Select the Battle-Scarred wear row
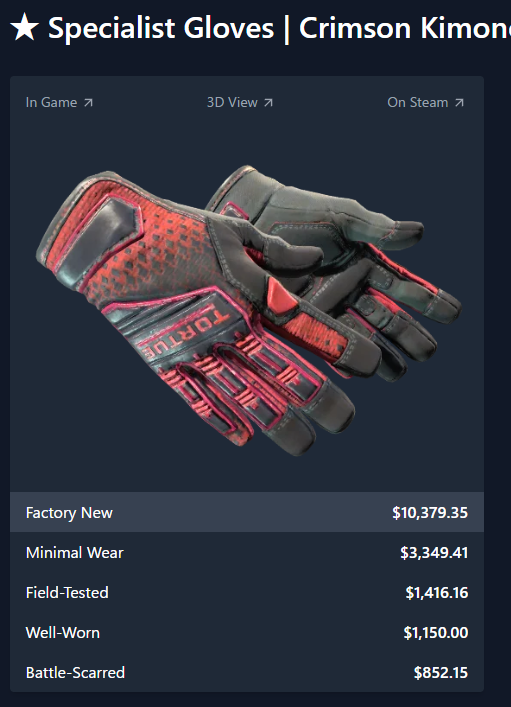Screen dimensions: 511x707 point(247,672)
